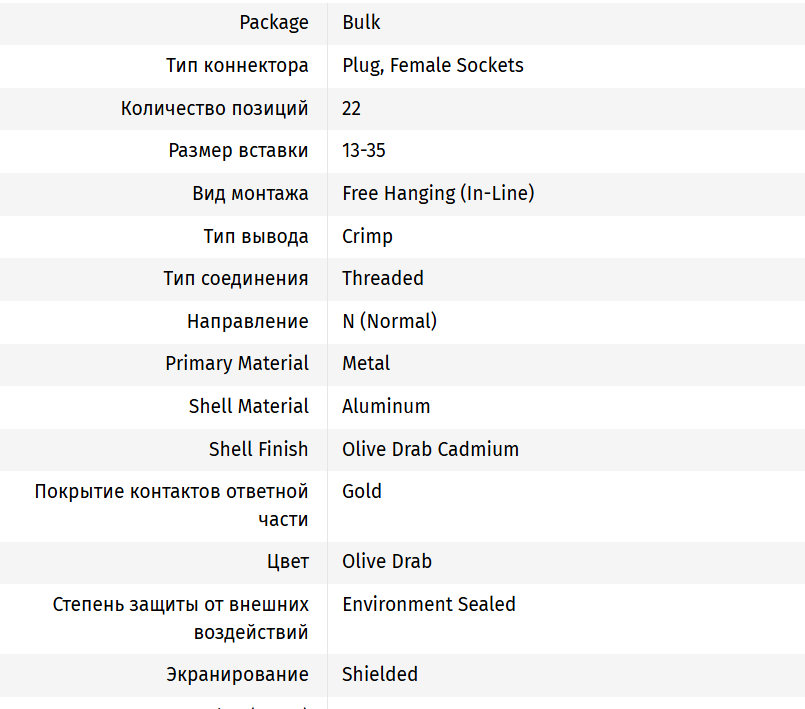Click the Shielded value
Image resolution: width=805 pixels, height=709 pixels.
(x=379, y=674)
